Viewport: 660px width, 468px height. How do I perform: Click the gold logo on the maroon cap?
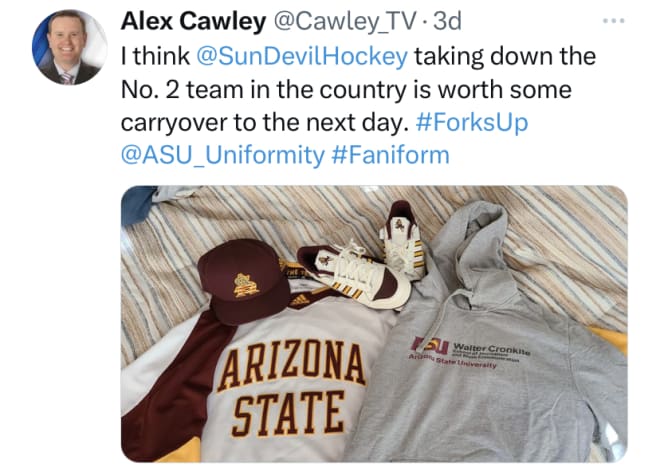click(x=247, y=285)
